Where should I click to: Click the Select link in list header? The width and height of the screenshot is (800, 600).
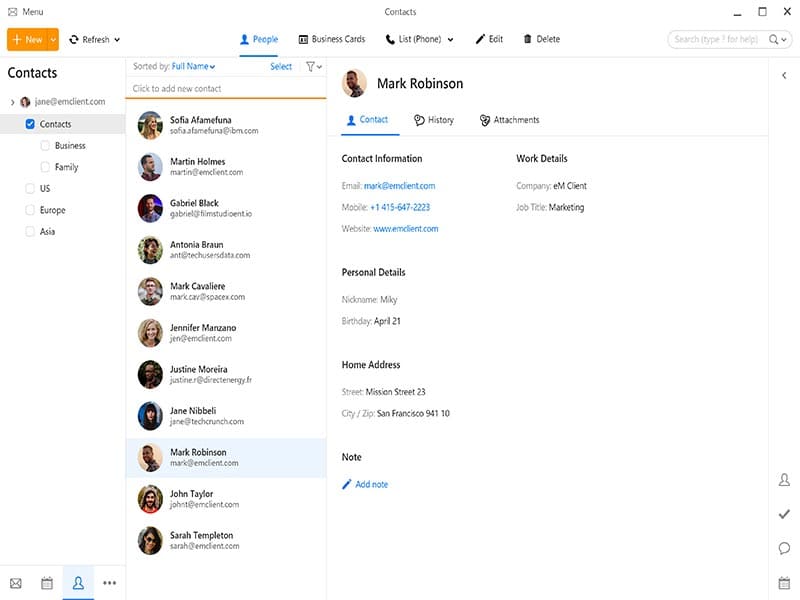281,66
